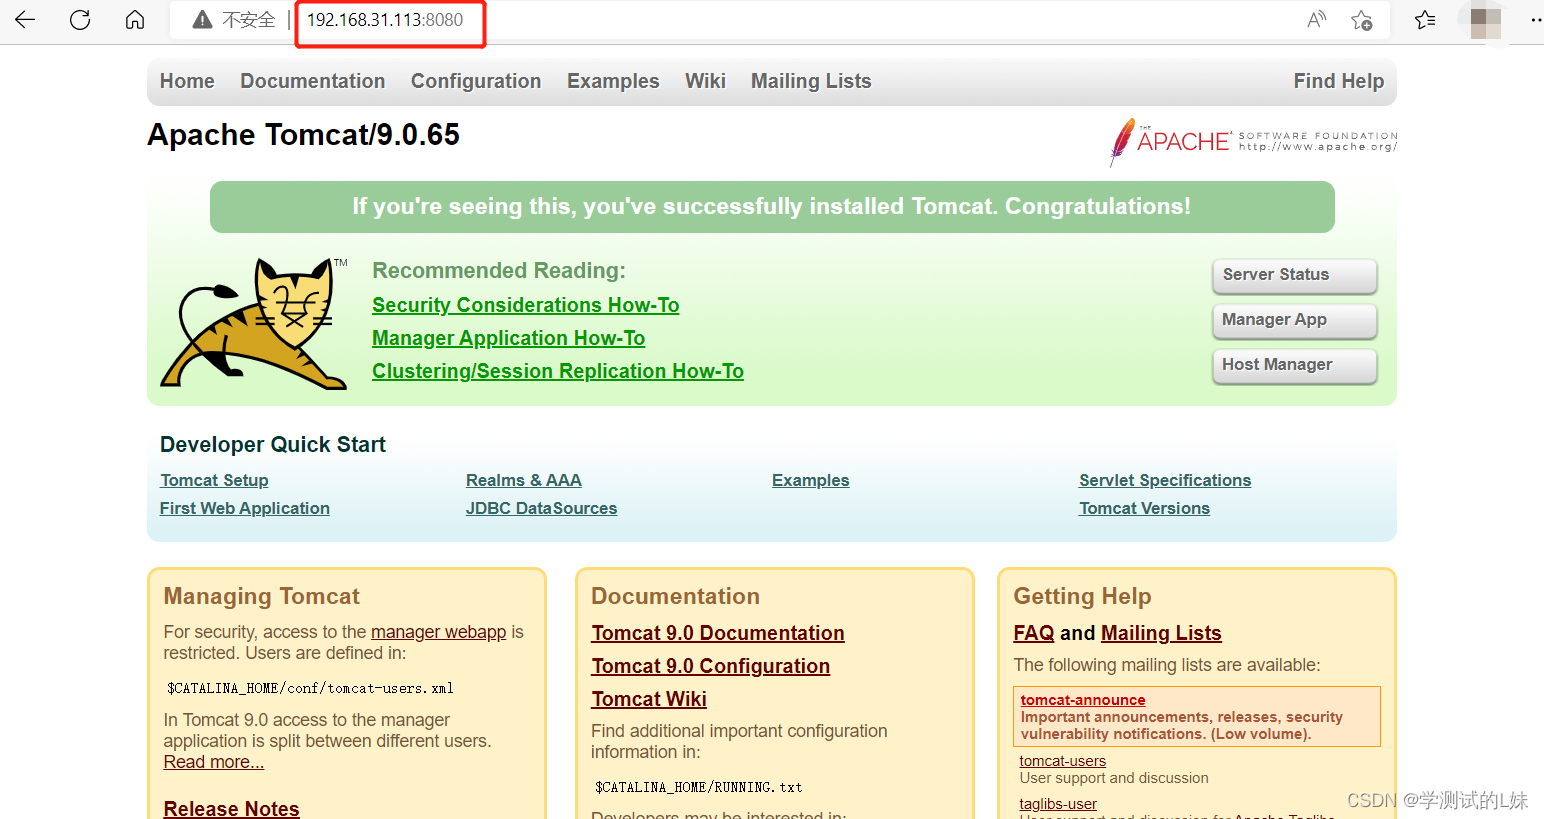Viewport: 1544px width, 819px height.
Task: Click the $CATALINA_HOME/RUNNING.txt path text
Action: click(698, 787)
